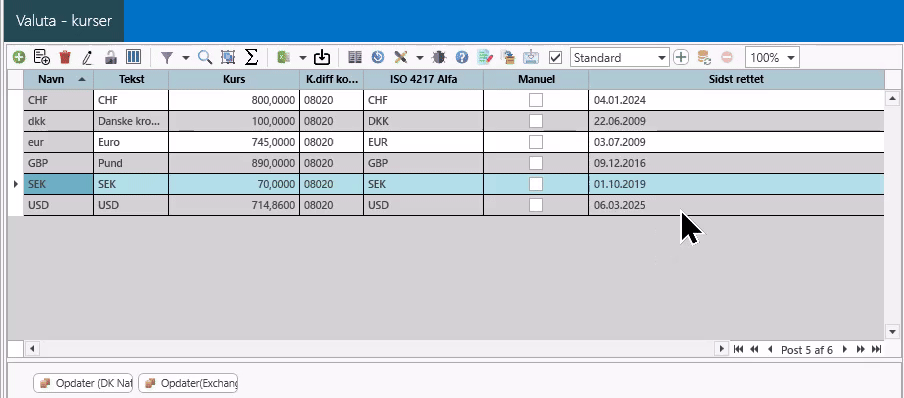The width and height of the screenshot is (904, 398).
Task: Click the grey table layout icon
Action: click(355, 57)
